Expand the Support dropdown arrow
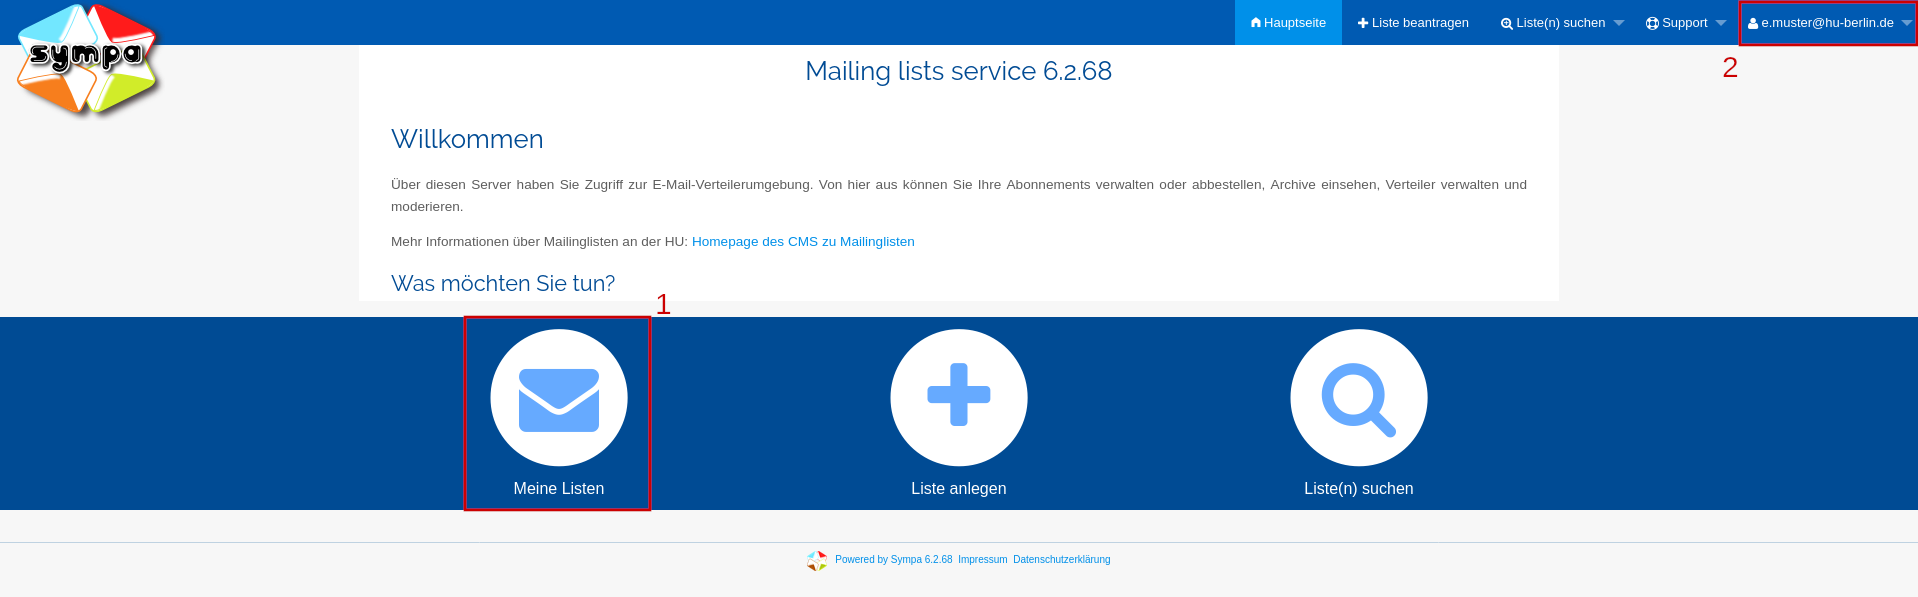Image resolution: width=1918 pixels, height=597 pixels. click(1721, 23)
